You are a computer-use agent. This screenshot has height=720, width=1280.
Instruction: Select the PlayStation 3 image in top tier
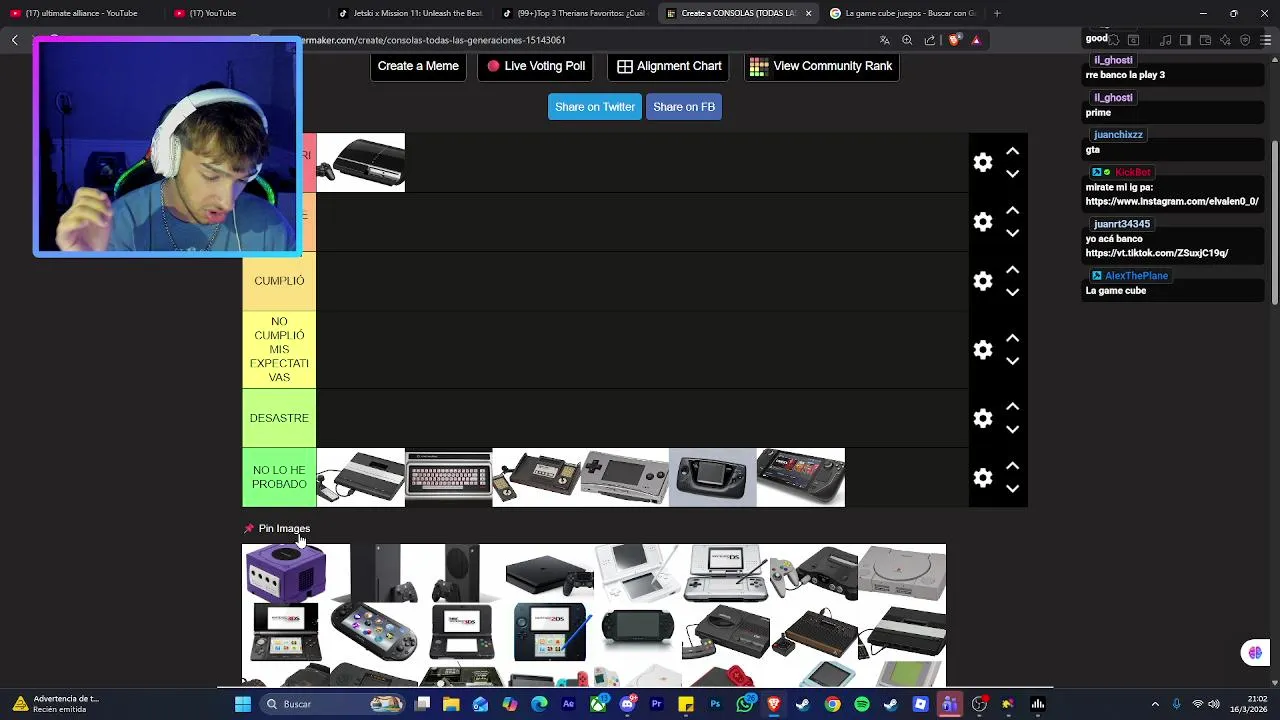pos(360,162)
